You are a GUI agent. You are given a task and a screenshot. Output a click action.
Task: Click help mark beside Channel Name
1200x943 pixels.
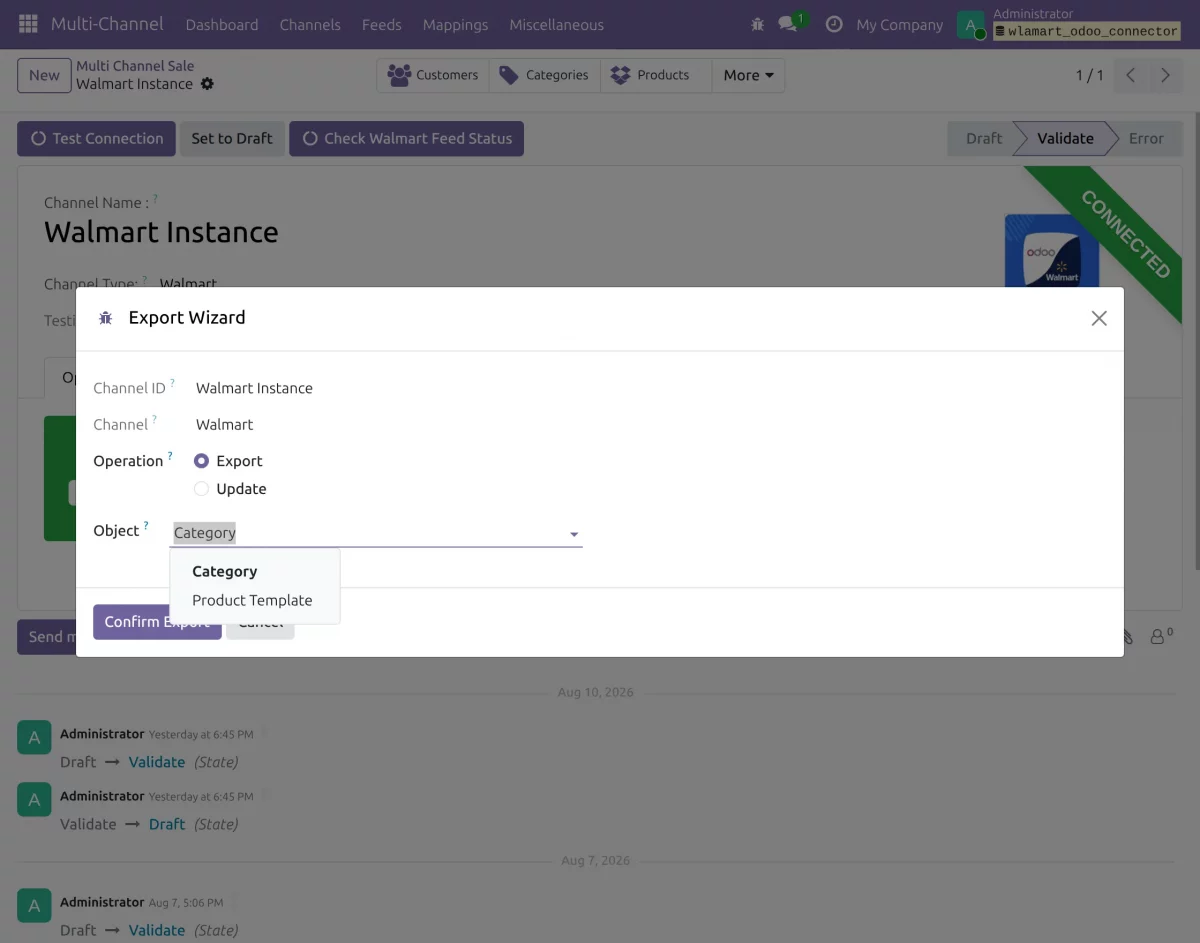[x=155, y=199]
